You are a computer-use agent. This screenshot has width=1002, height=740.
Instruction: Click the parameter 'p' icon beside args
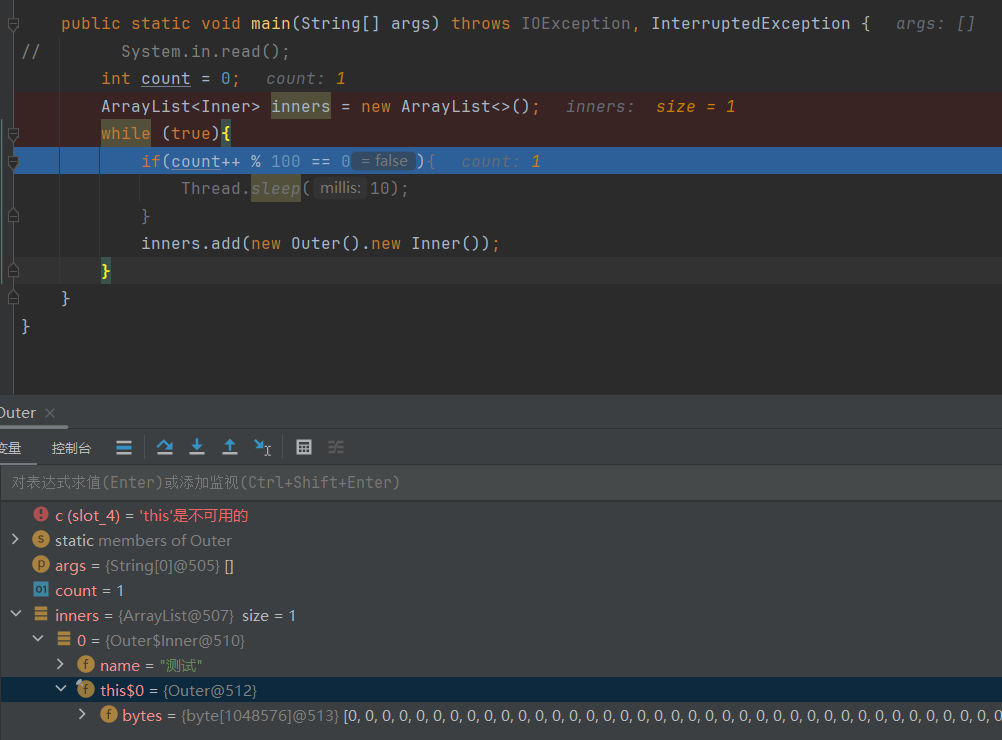tap(41, 564)
